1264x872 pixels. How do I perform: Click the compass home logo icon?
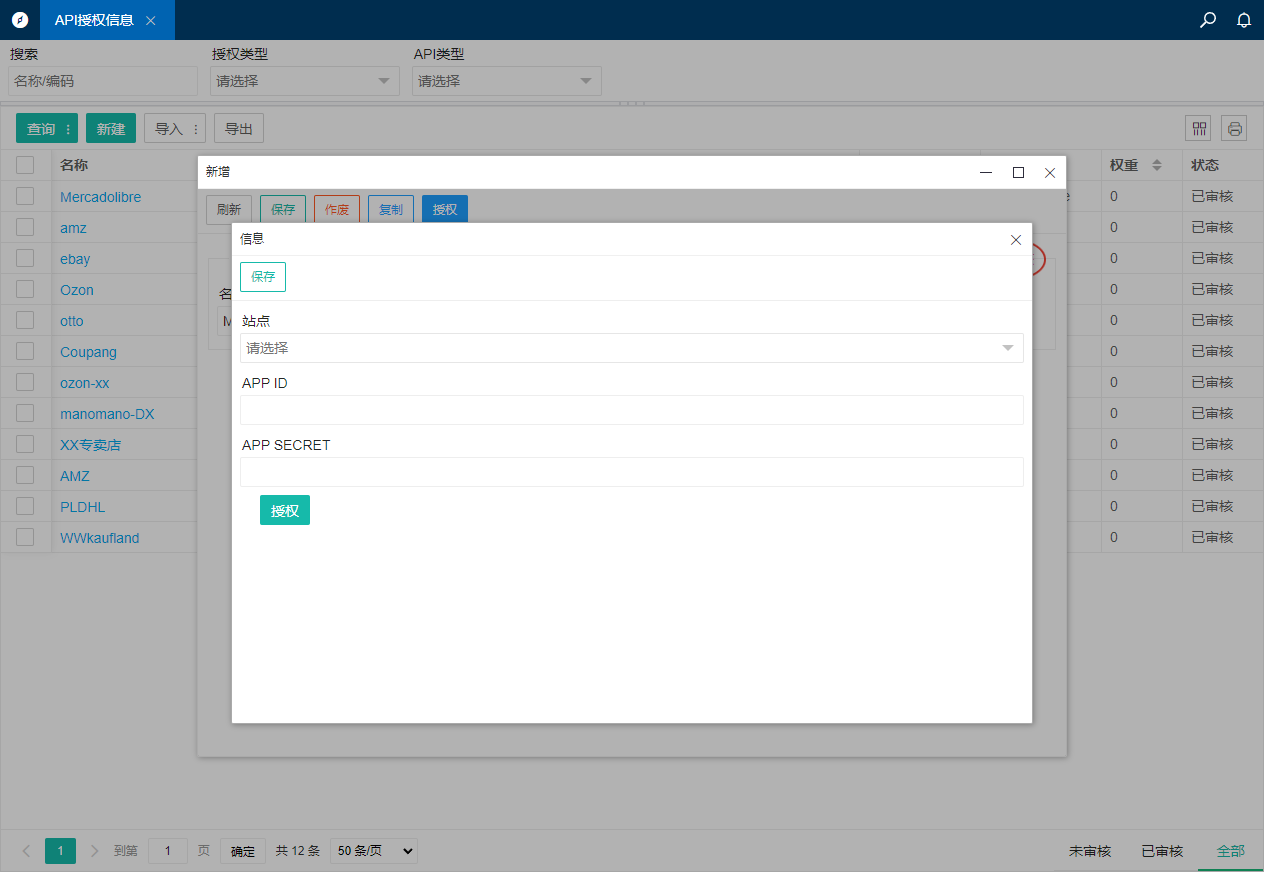(x=20, y=19)
